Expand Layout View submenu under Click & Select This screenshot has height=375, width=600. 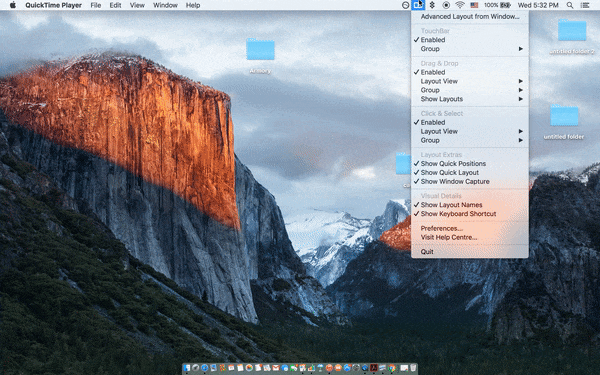[470, 131]
